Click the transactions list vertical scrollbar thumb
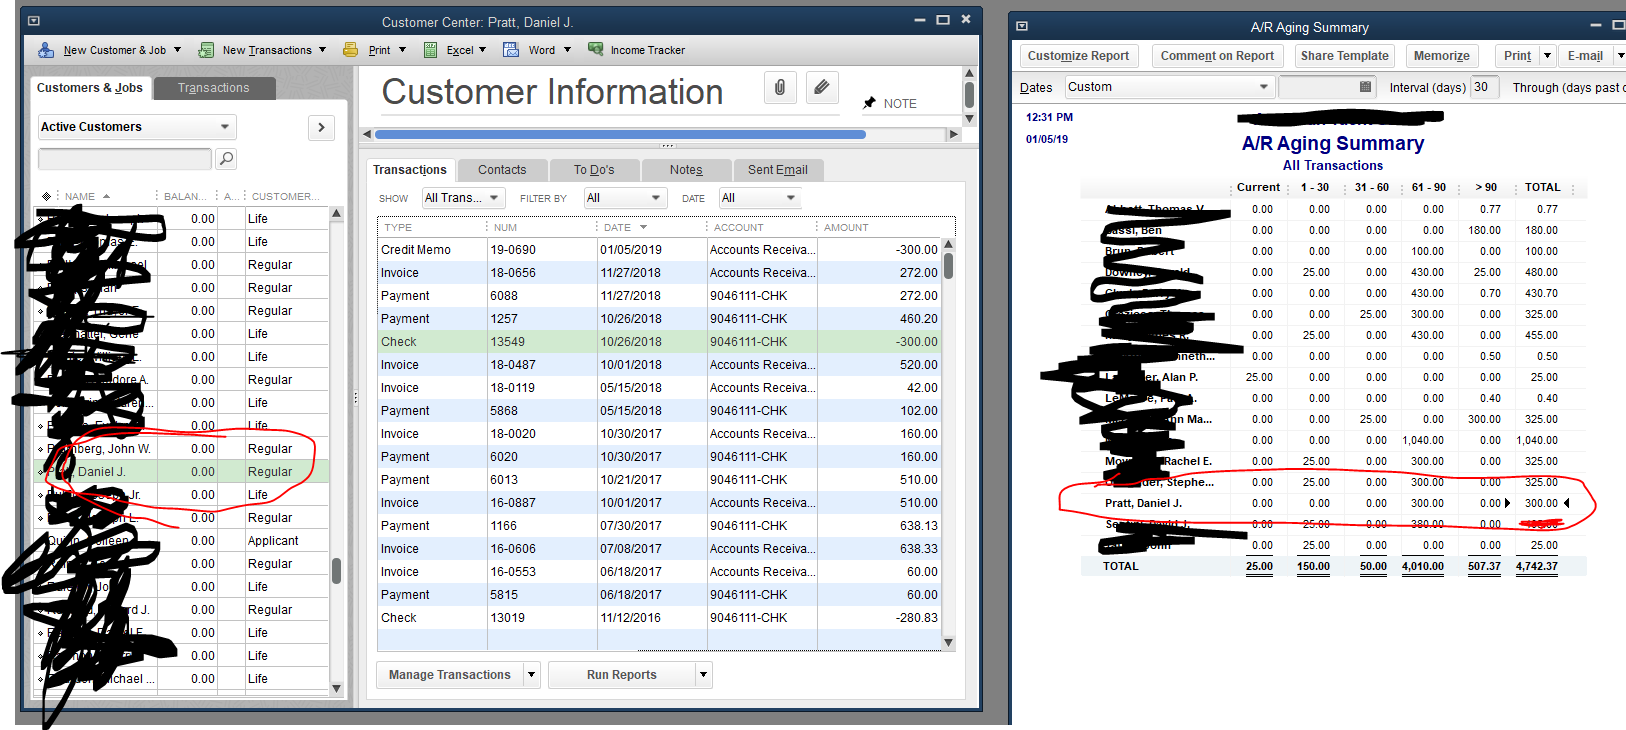Screen dimensions: 1626x730 (x=948, y=266)
